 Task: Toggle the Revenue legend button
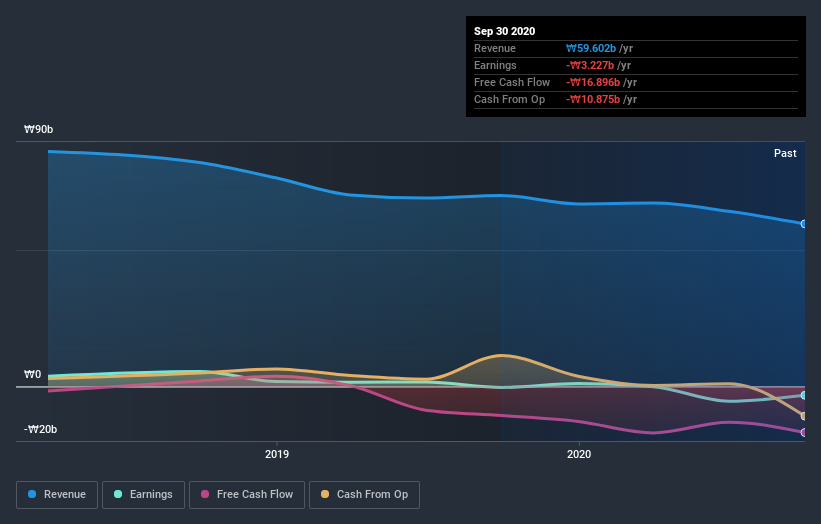[57, 495]
